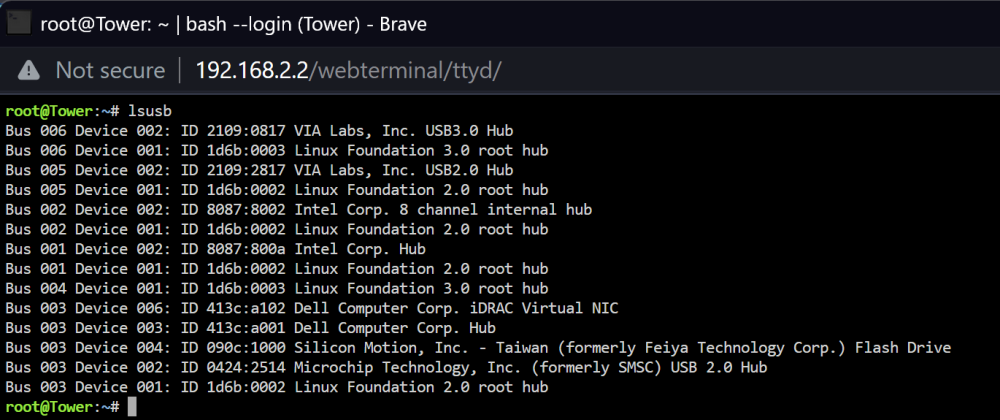Viewport: 1000px width, 420px height.
Task: Click the lsusb command text
Action: click(x=150, y=111)
